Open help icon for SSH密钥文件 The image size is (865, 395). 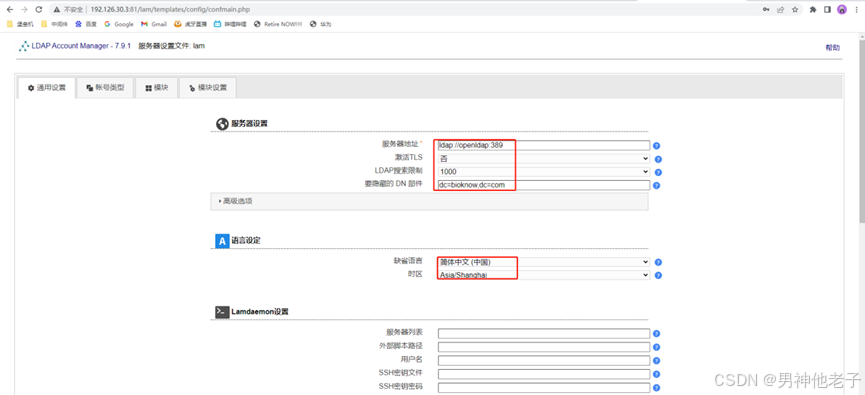click(656, 374)
